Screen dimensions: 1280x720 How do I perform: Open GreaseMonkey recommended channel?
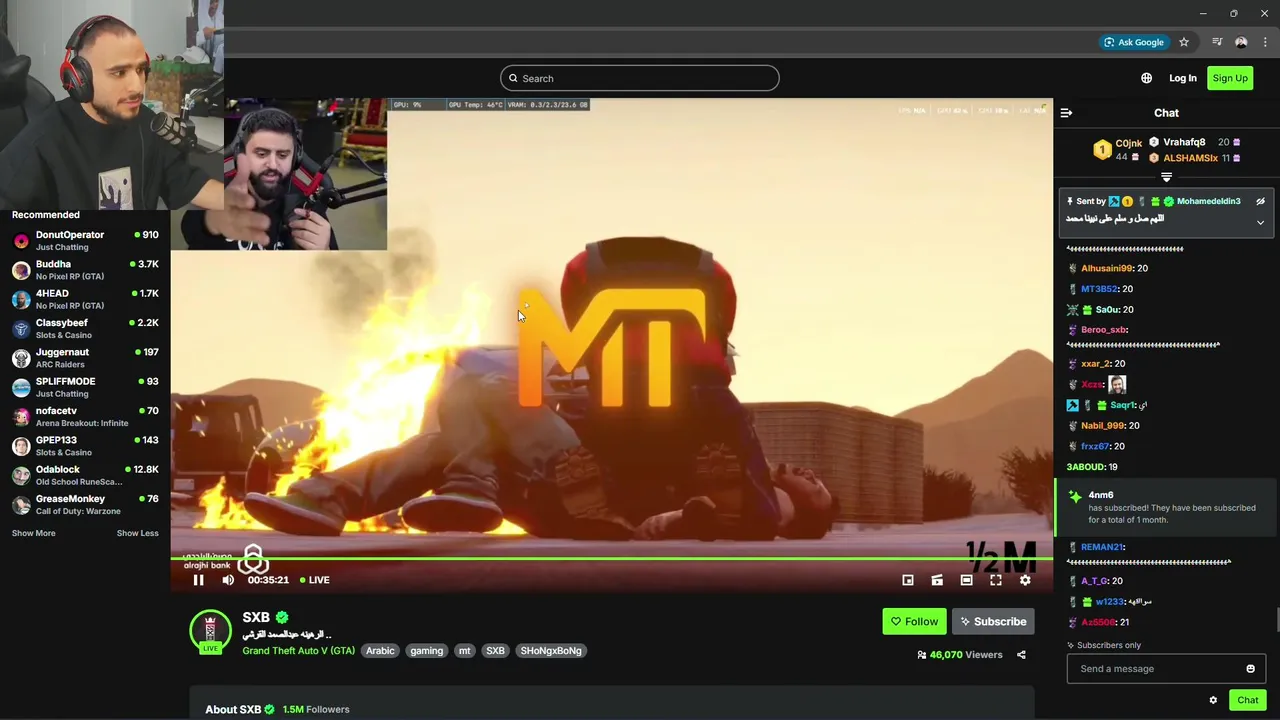pyautogui.click(x=85, y=505)
